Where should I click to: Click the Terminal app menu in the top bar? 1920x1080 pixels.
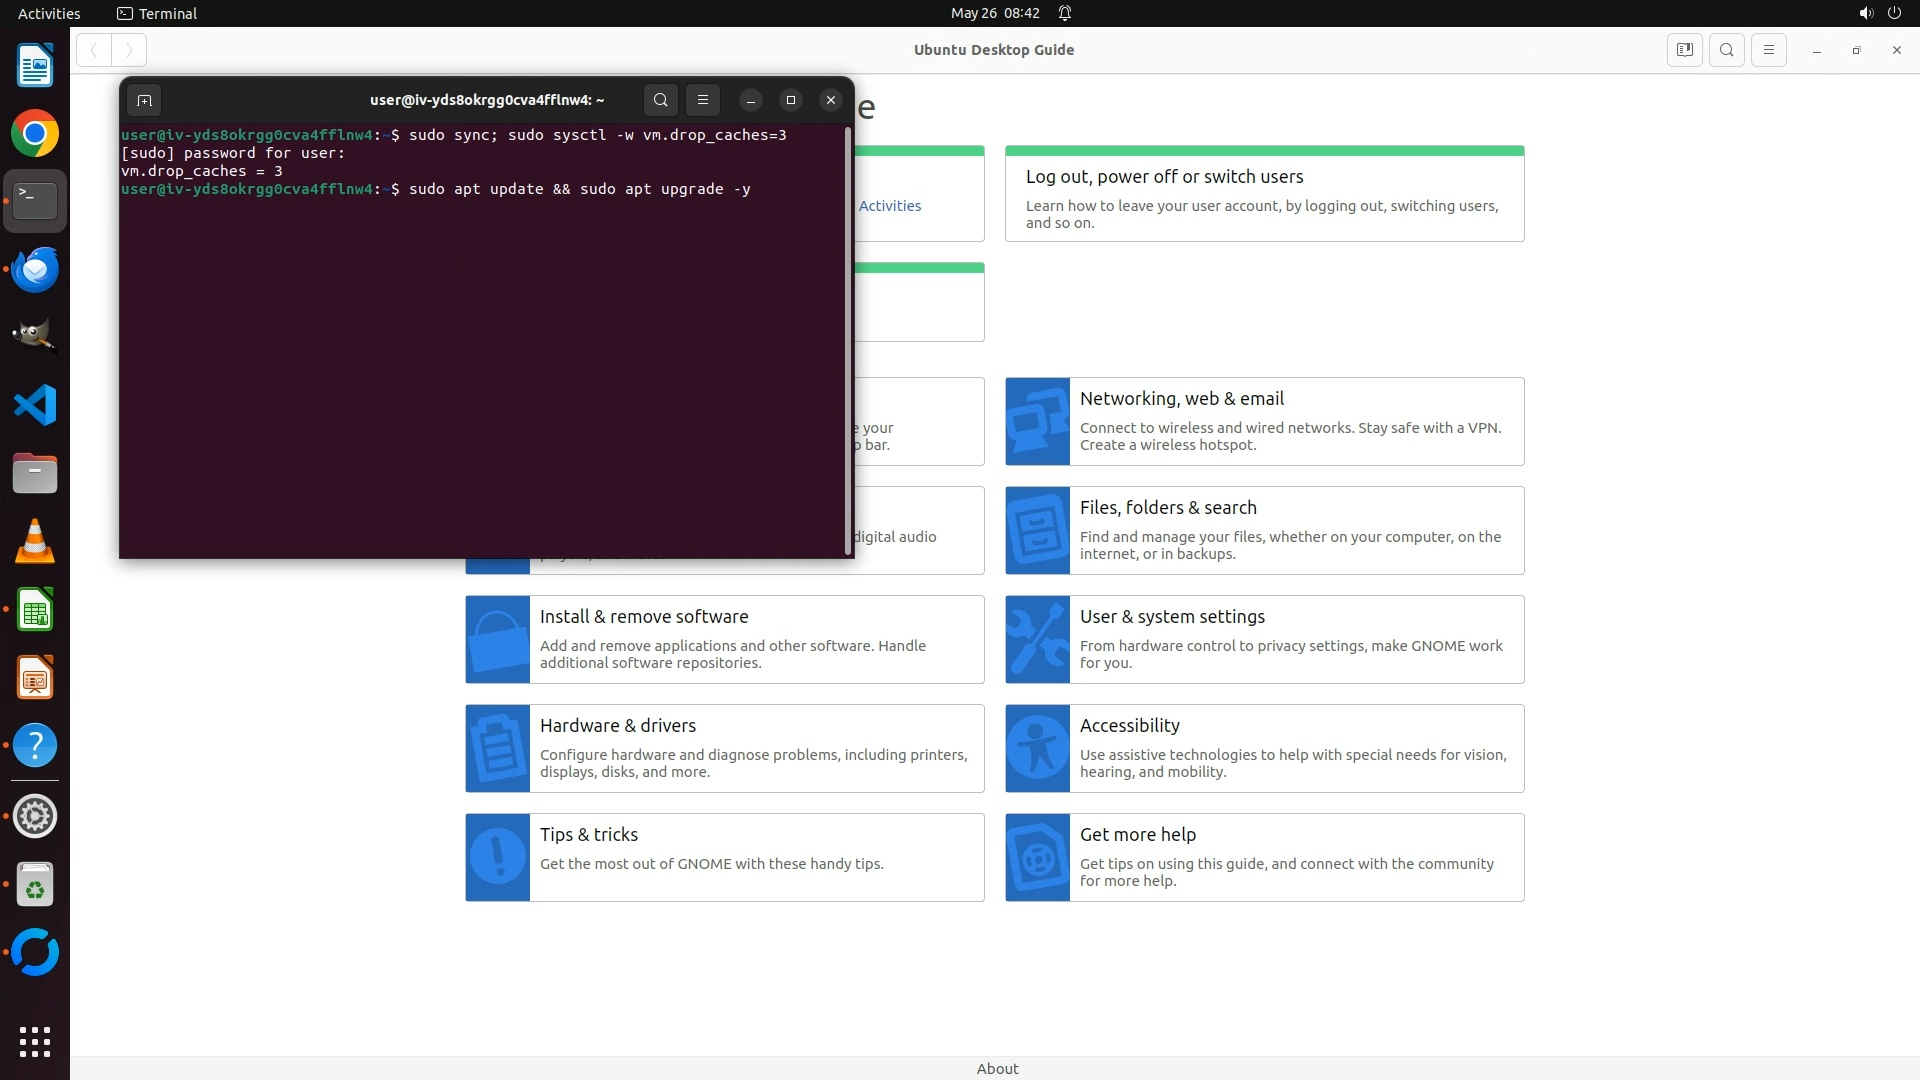pos(157,13)
